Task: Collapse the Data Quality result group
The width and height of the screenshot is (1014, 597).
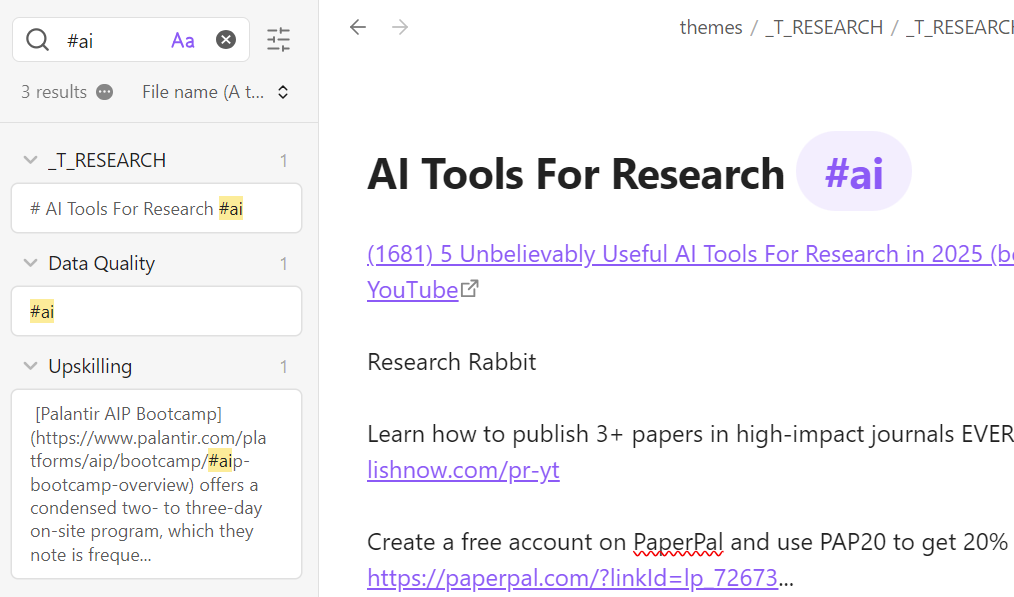Action: click(x=30, y=264)
